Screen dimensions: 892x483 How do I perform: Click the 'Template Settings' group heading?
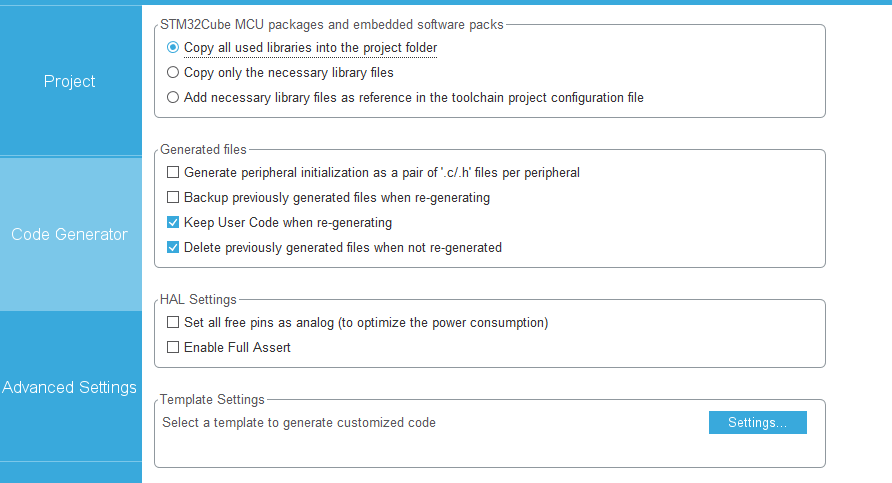pos(212,399)
